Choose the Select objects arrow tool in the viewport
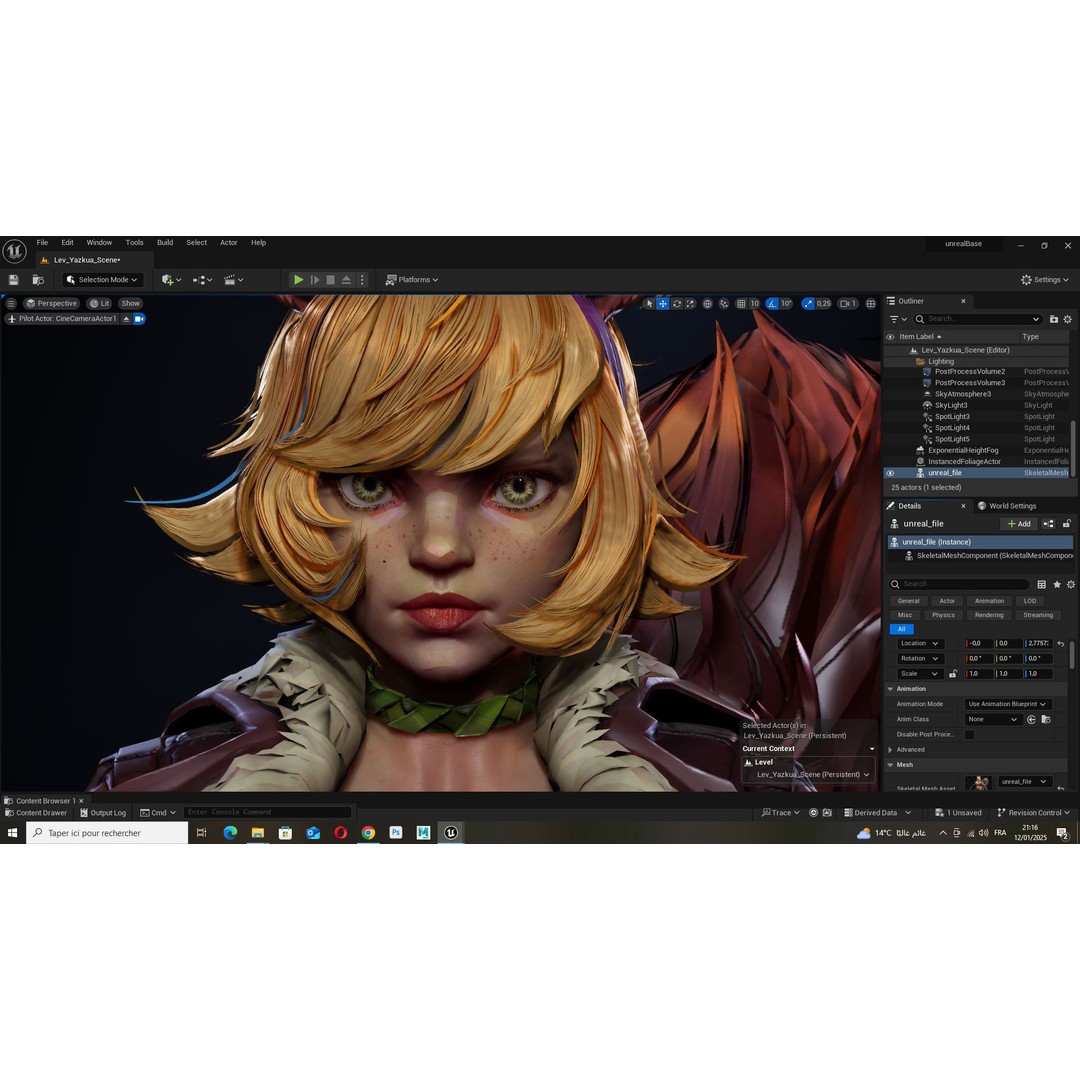This screenshot has width=1080, height=1080. click(x=649, y=304)
